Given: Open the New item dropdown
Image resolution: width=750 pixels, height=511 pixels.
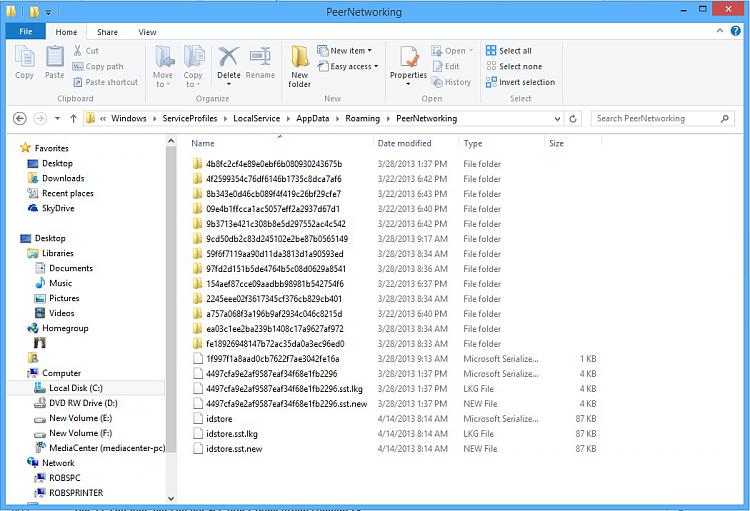Looking at the screenshot, I should coord(345,50).
